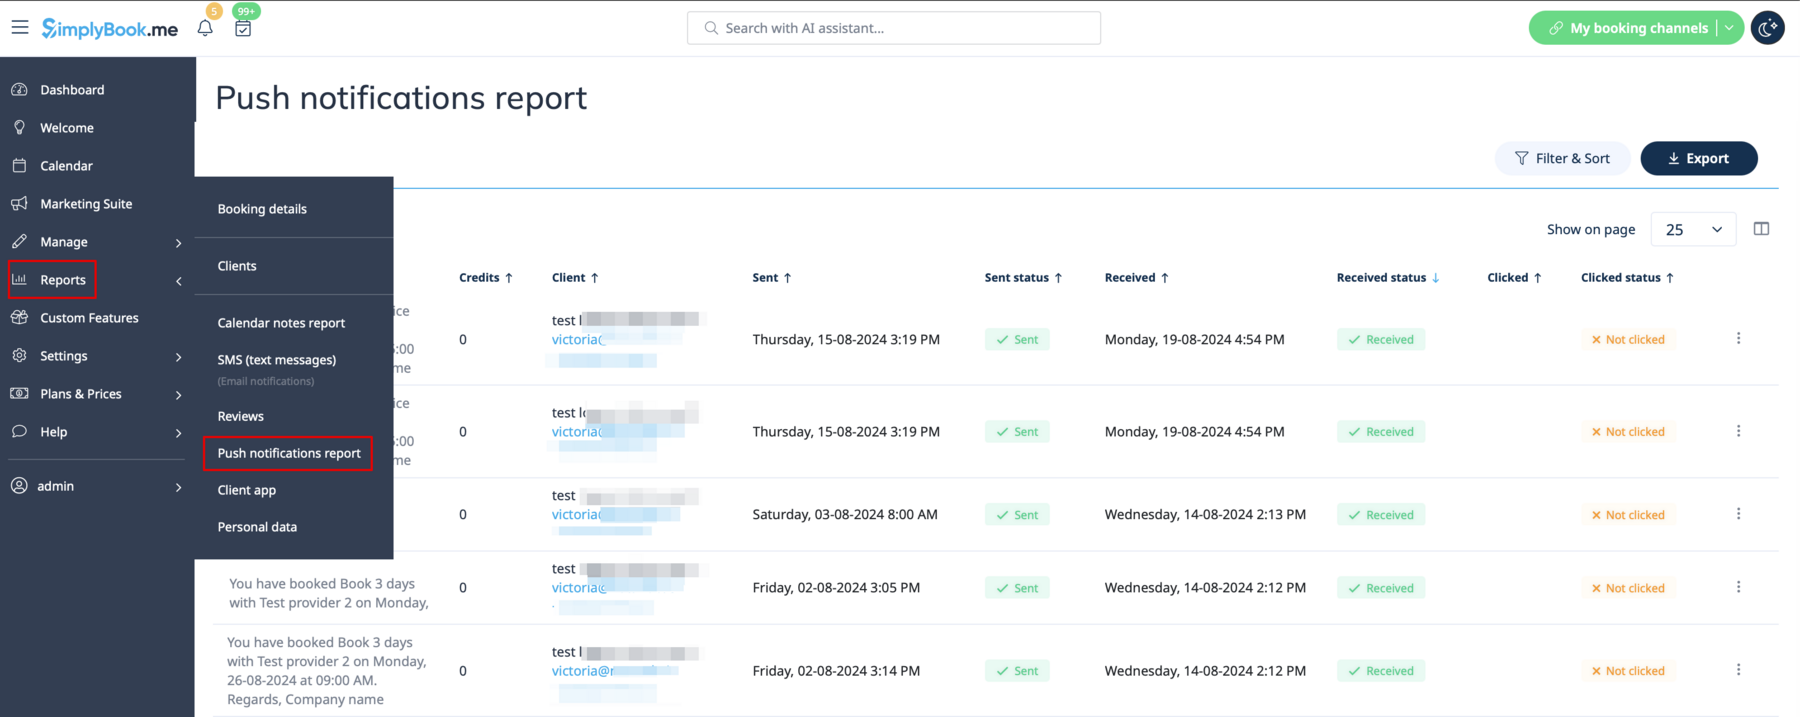Screen dimensions: 1800x717
Task: Click the Custom Features icon in the sidebar
Action: tap(20, 318)
